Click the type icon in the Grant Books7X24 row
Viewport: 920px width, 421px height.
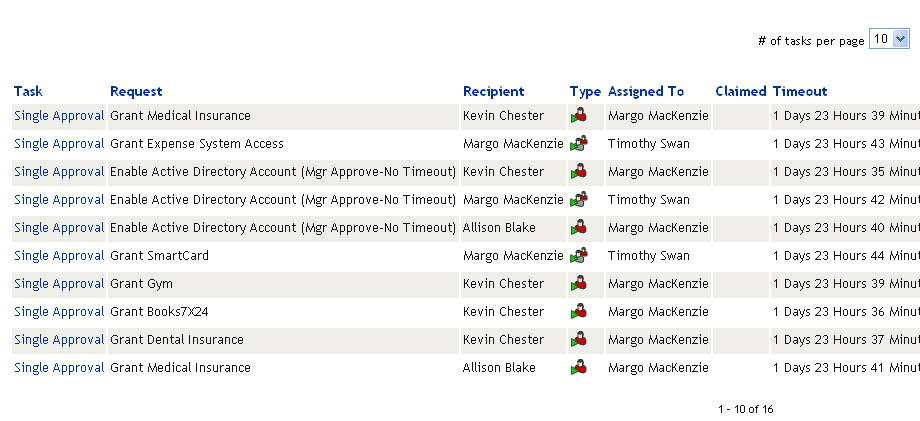578,312
